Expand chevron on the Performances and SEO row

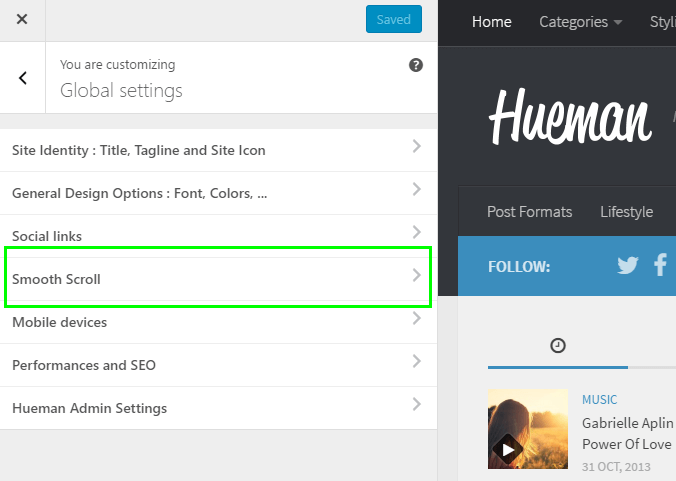coord(416,361)
